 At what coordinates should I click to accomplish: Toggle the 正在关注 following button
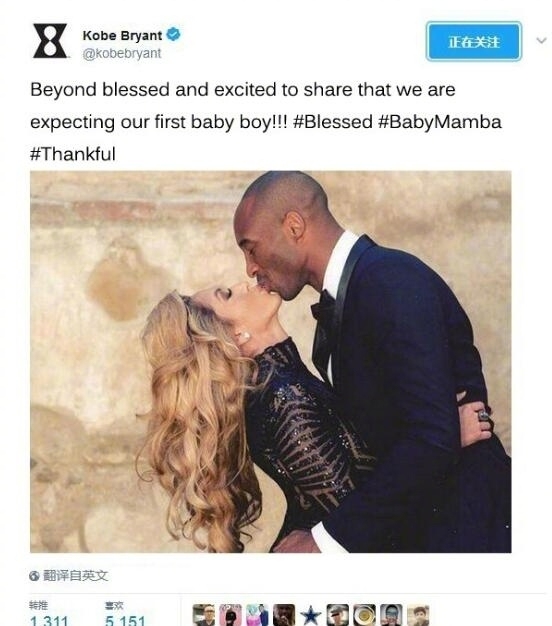coord(474,42)
